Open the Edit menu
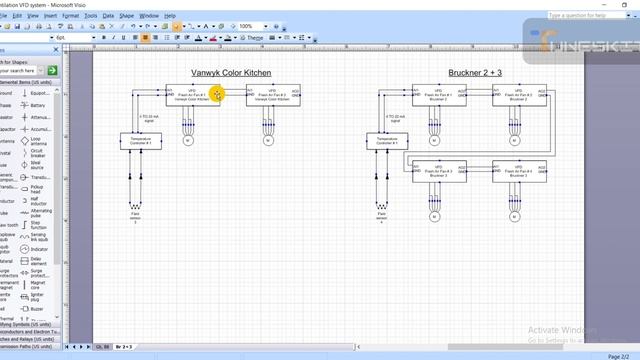Image resolution: width=640 pixels, height=360 pixels. coord(17,16)
